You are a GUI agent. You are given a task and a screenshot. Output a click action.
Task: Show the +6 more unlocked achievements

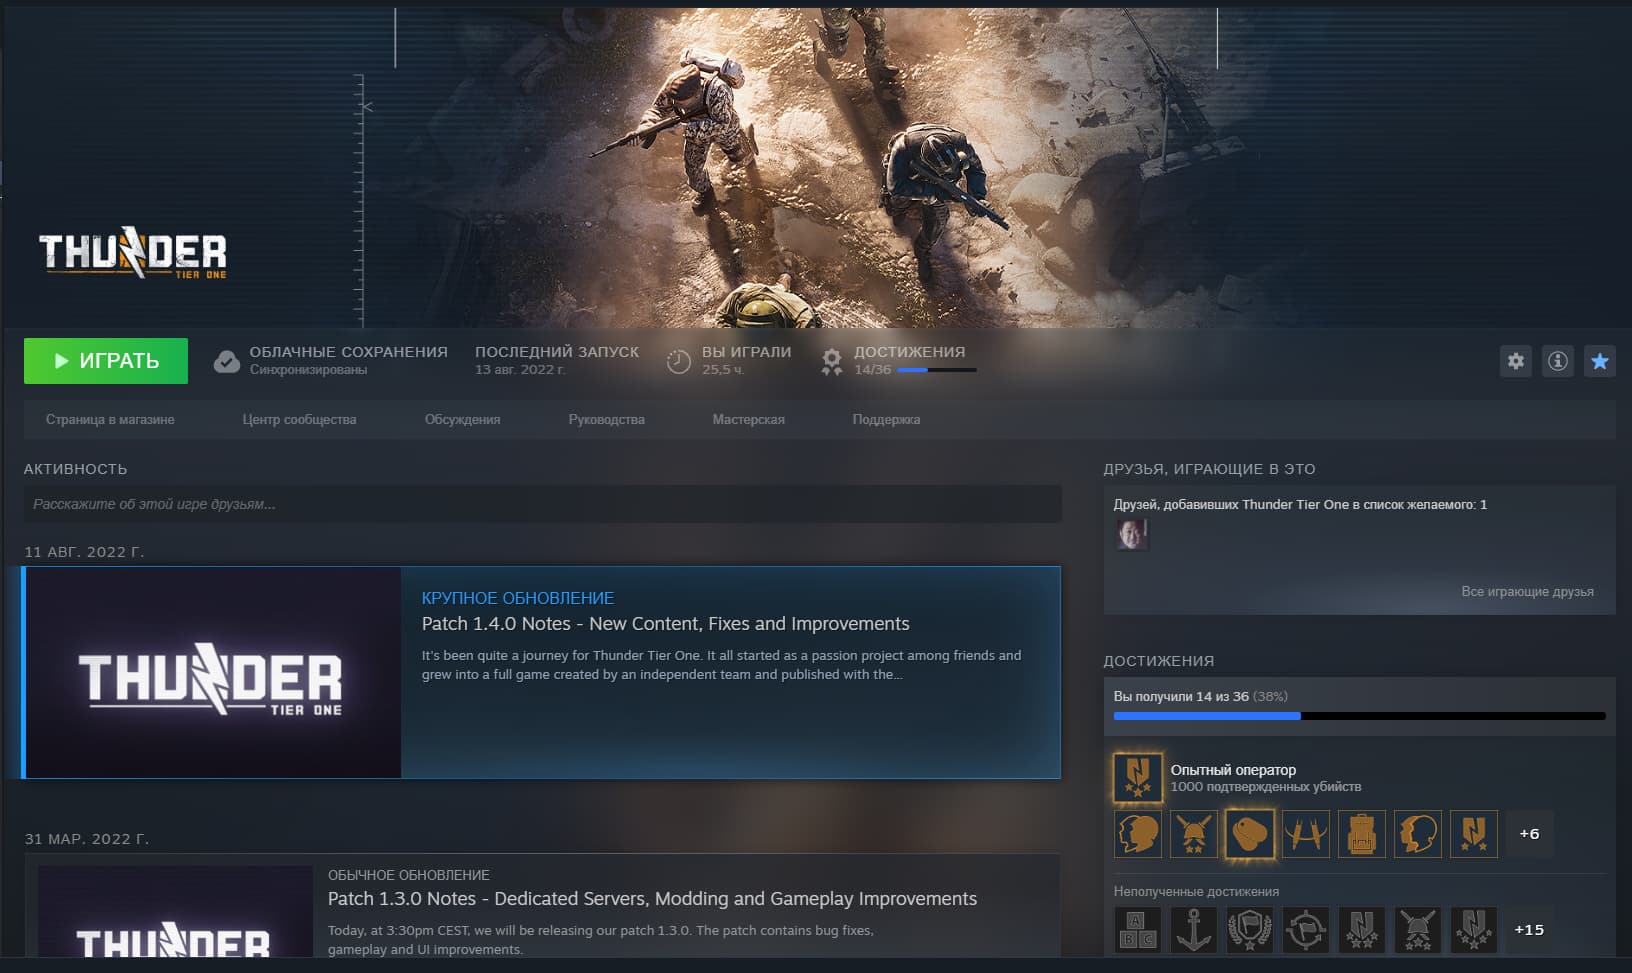[x=1529, y=834]
